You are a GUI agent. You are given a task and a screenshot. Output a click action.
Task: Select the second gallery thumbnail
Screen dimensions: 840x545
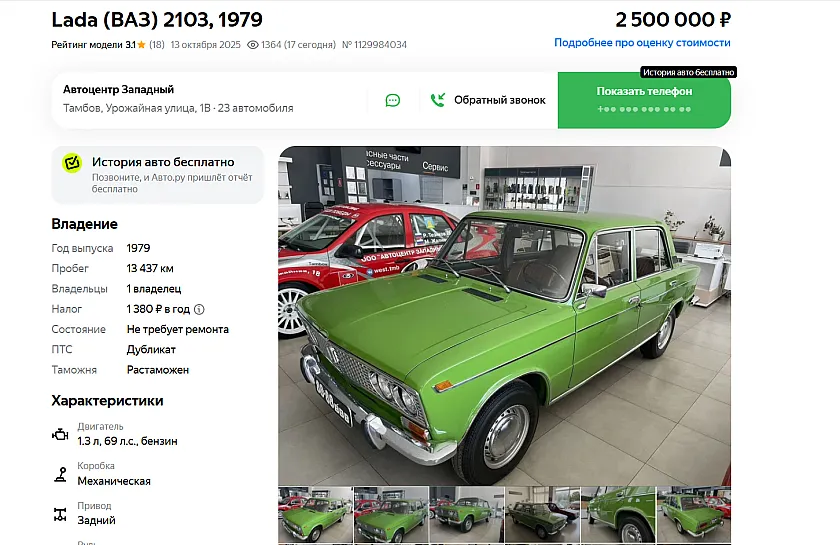(391, 514)
